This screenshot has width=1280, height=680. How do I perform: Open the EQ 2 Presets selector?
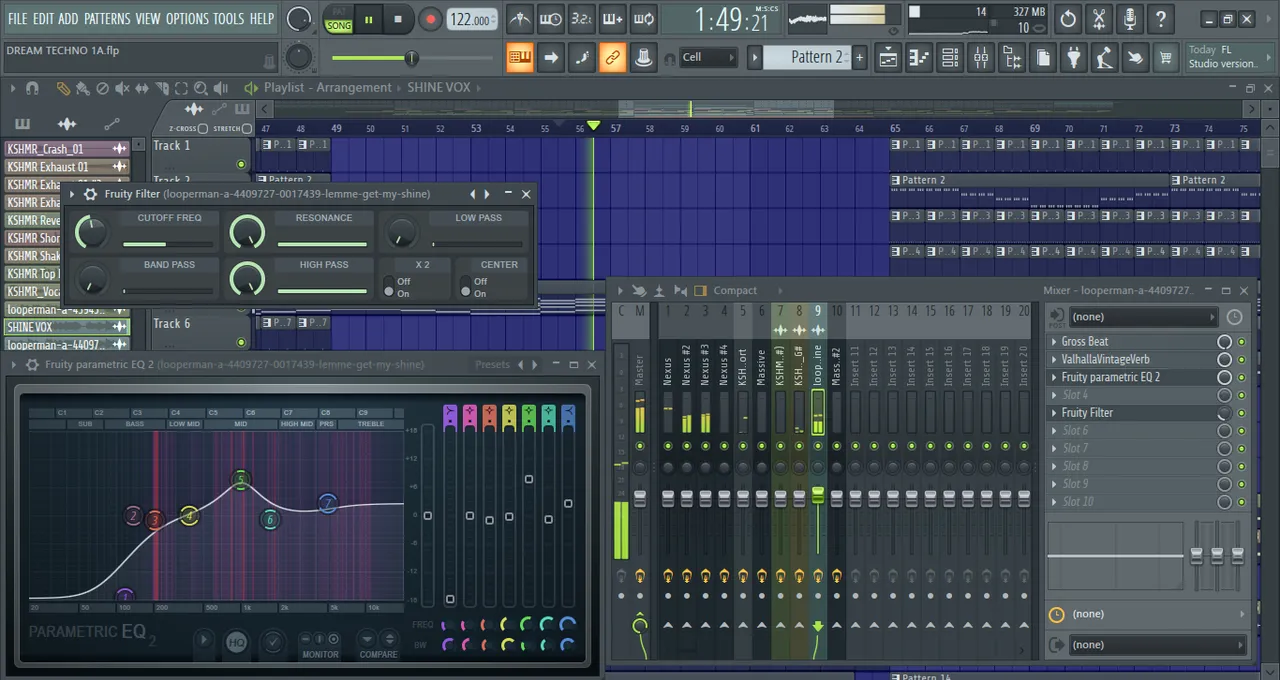click(492, 365)
